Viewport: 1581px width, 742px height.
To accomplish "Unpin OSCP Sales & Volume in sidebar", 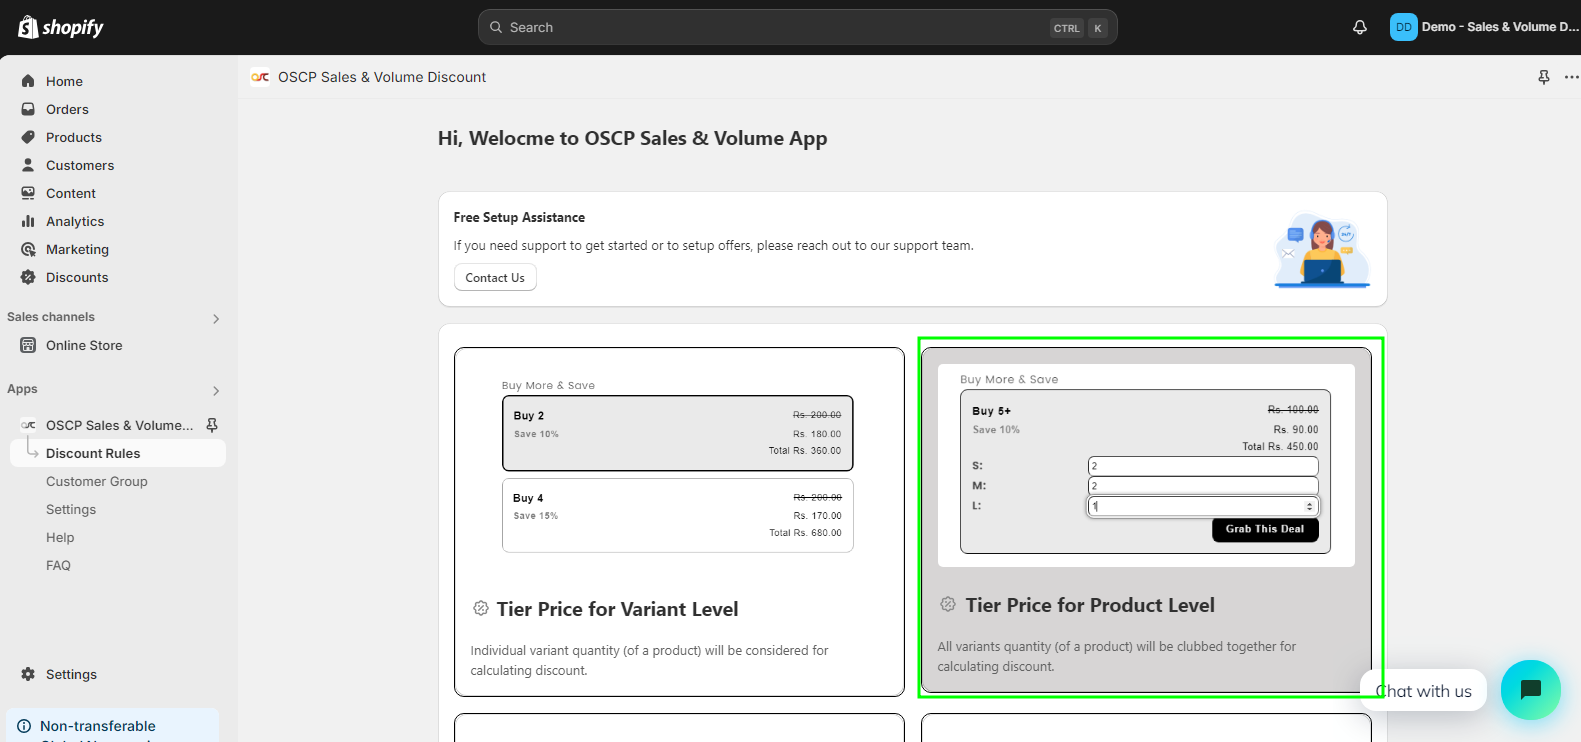I will point(212,425).
